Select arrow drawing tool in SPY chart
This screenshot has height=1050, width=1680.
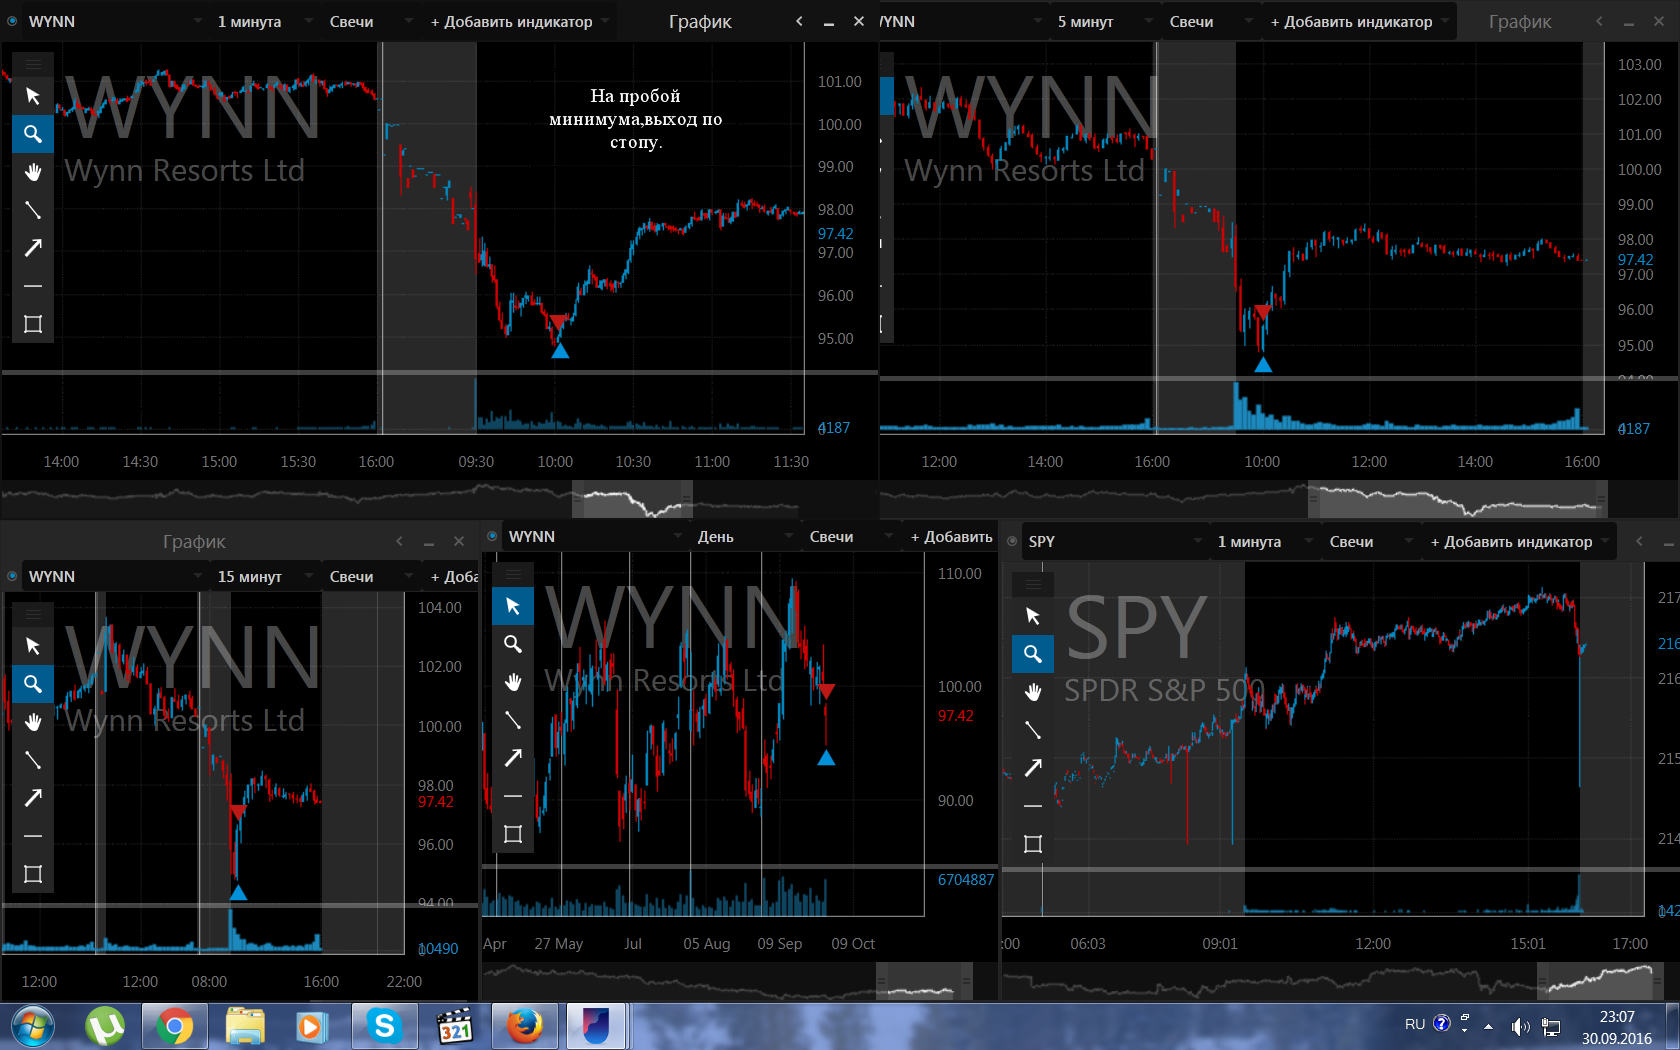coord(1033,768)
